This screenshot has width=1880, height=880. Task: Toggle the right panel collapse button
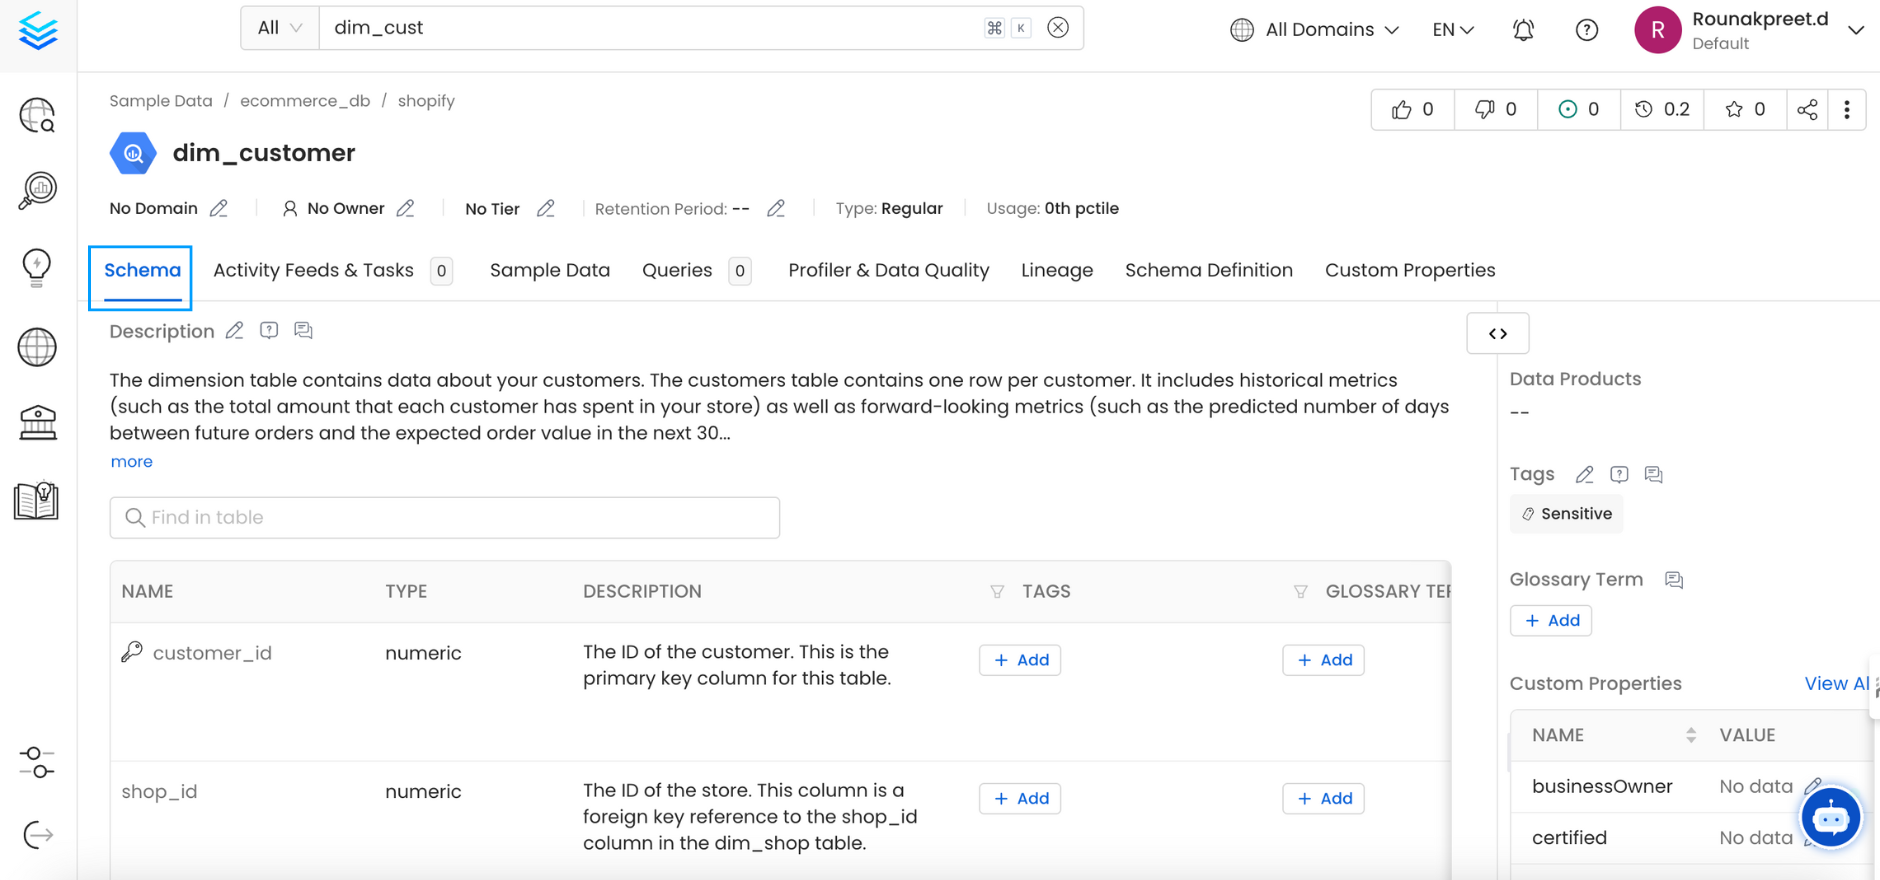pos(1497,334)
